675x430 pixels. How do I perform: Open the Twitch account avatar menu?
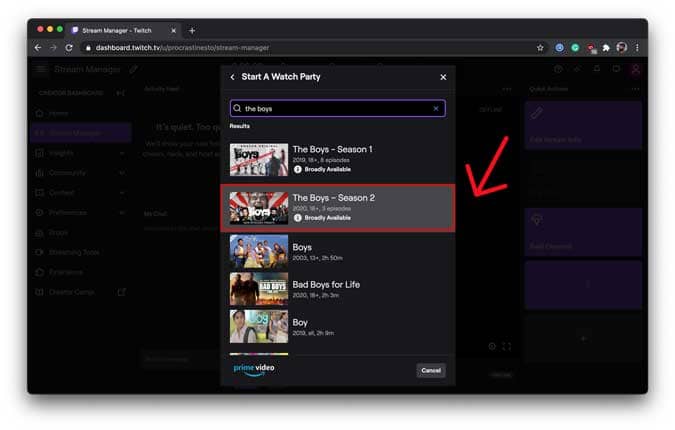[636, 69]
